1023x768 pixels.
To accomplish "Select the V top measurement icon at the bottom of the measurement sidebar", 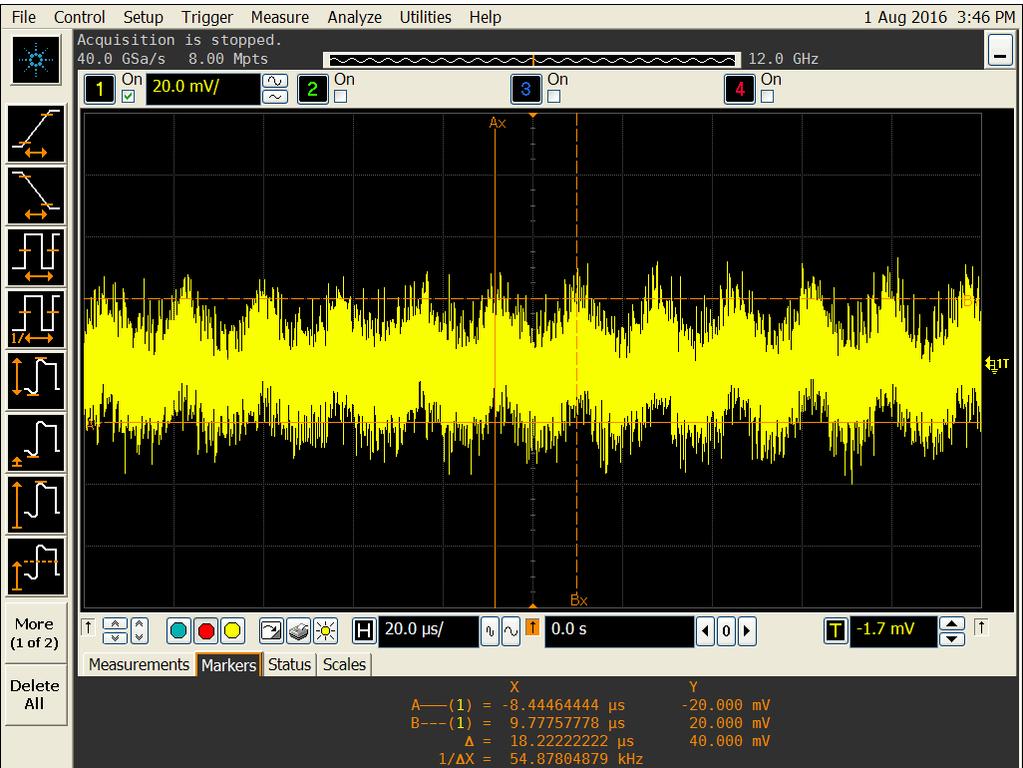I will point(37,566).
